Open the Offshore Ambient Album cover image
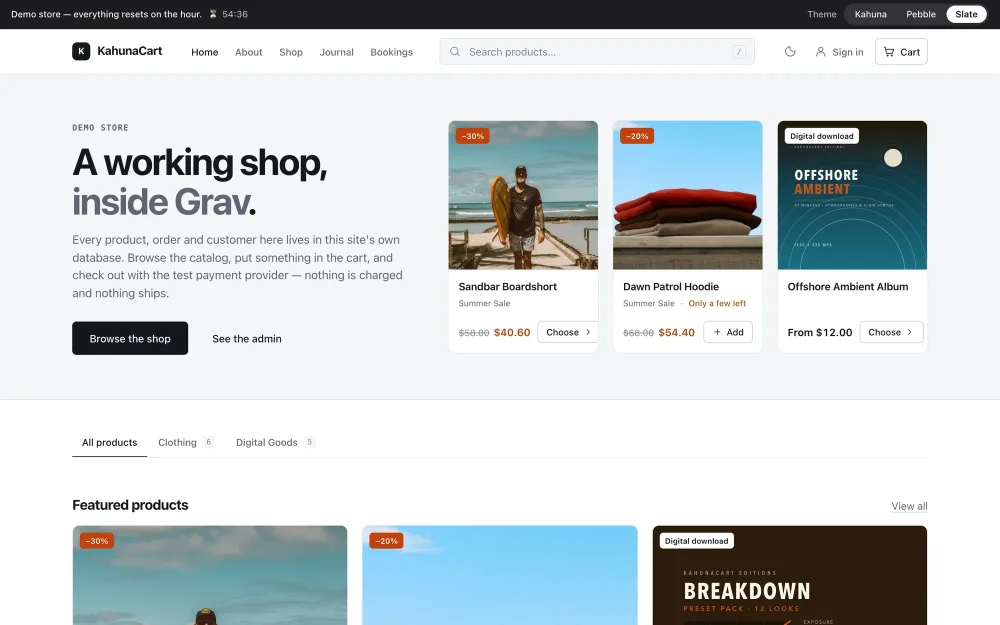 (x=852, y=195)
